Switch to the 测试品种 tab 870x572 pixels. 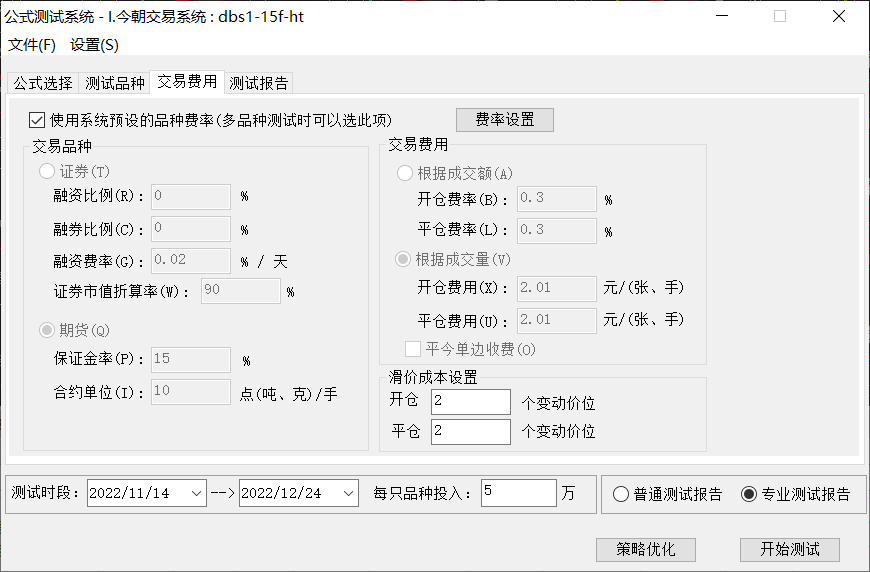coord(115,83)
